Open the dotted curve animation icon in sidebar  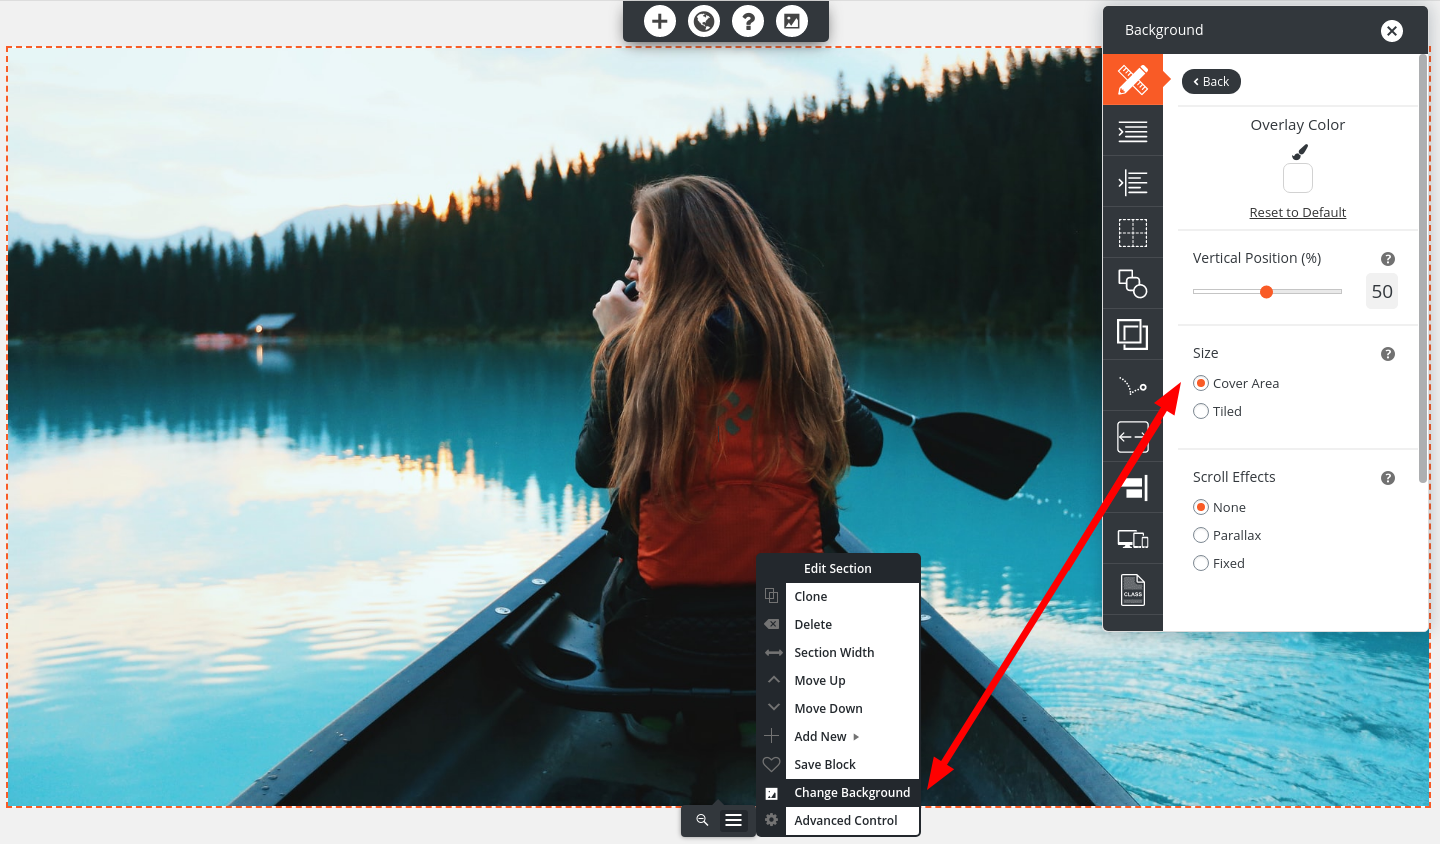pos(1133,386)
